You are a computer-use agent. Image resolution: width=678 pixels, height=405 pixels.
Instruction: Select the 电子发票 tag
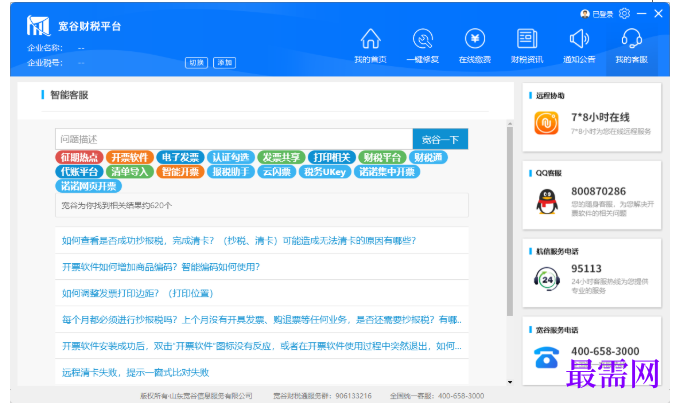pos(180,157)
